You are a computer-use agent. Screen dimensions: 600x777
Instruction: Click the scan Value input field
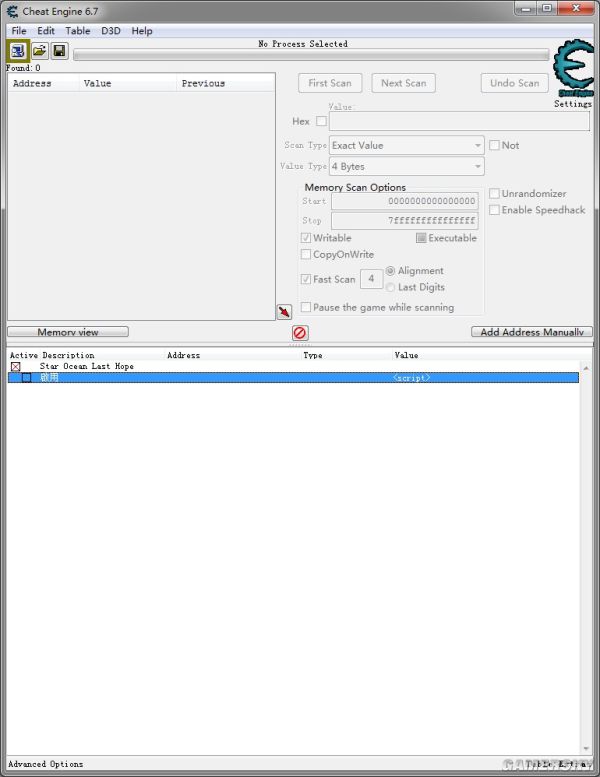(x=459, y=121)
